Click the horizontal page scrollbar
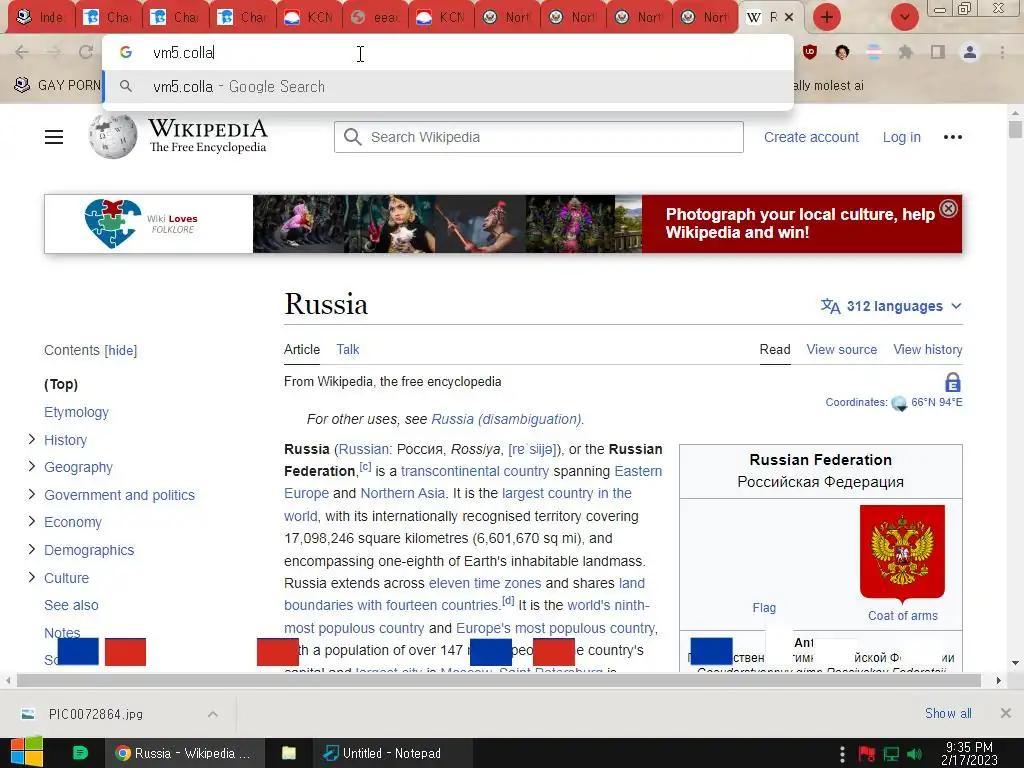1024x768 pixels. (x=499, y=680)
